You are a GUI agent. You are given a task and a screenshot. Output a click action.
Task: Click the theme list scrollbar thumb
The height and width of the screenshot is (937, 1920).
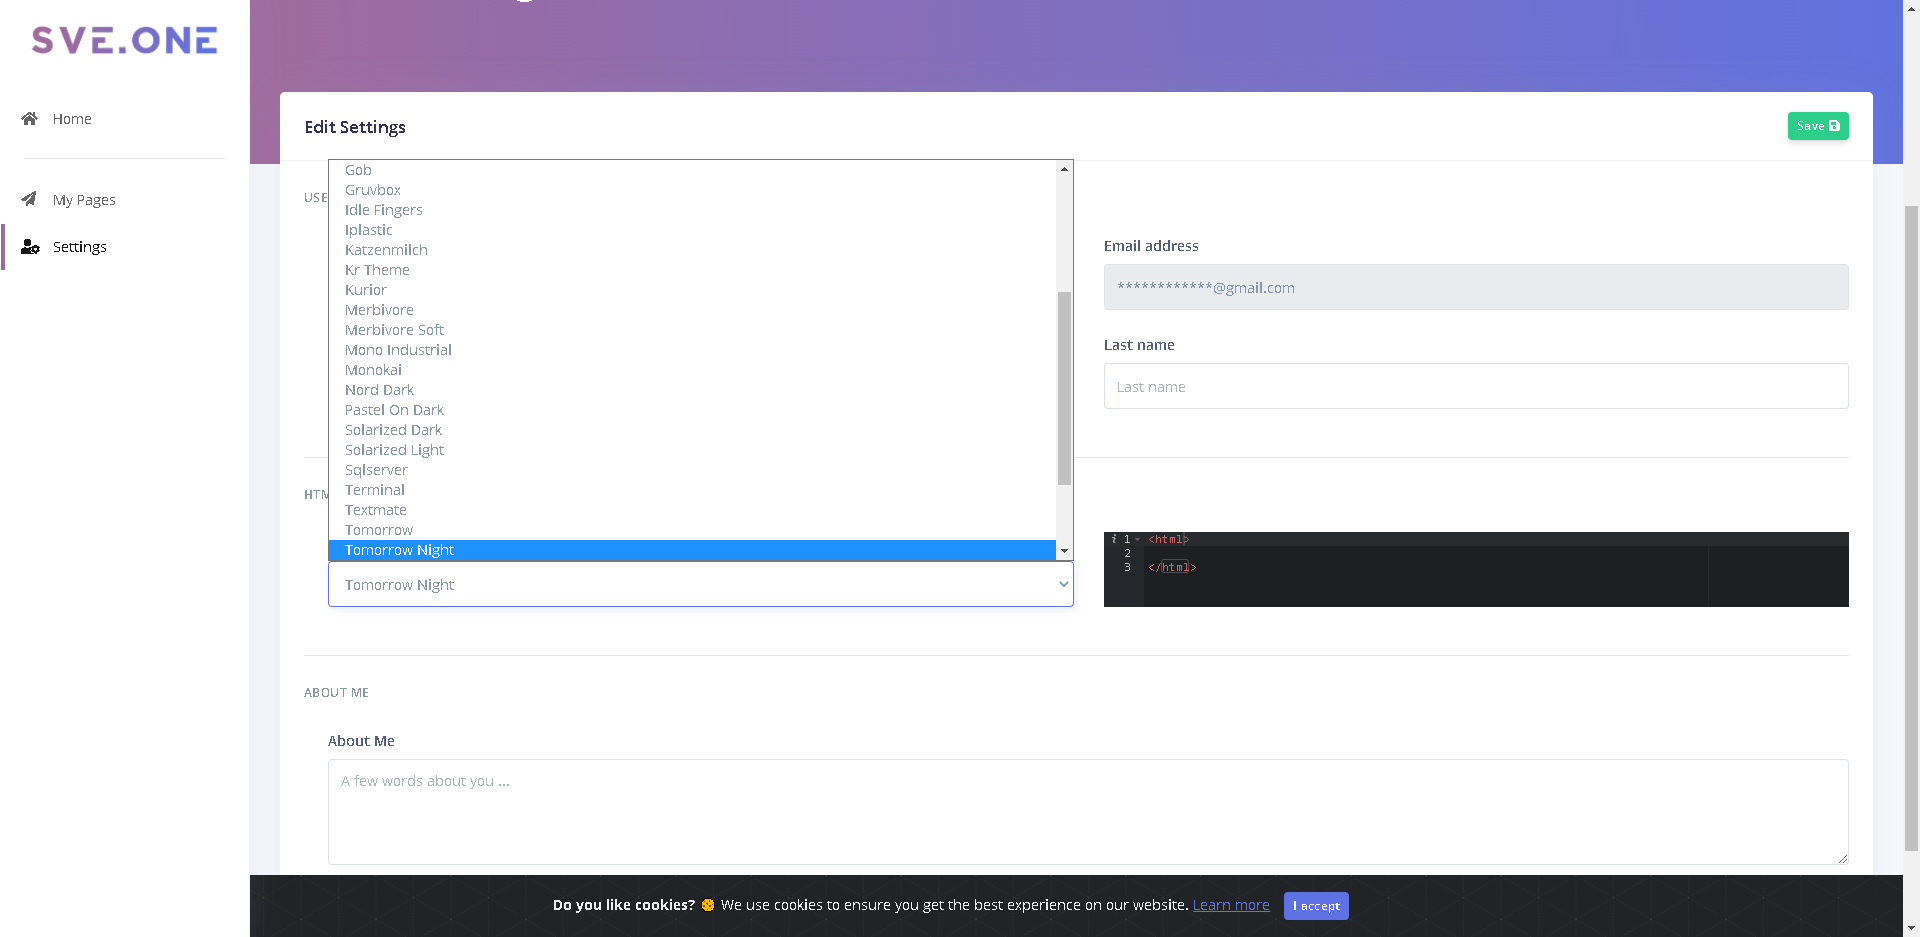(1064, 388)
